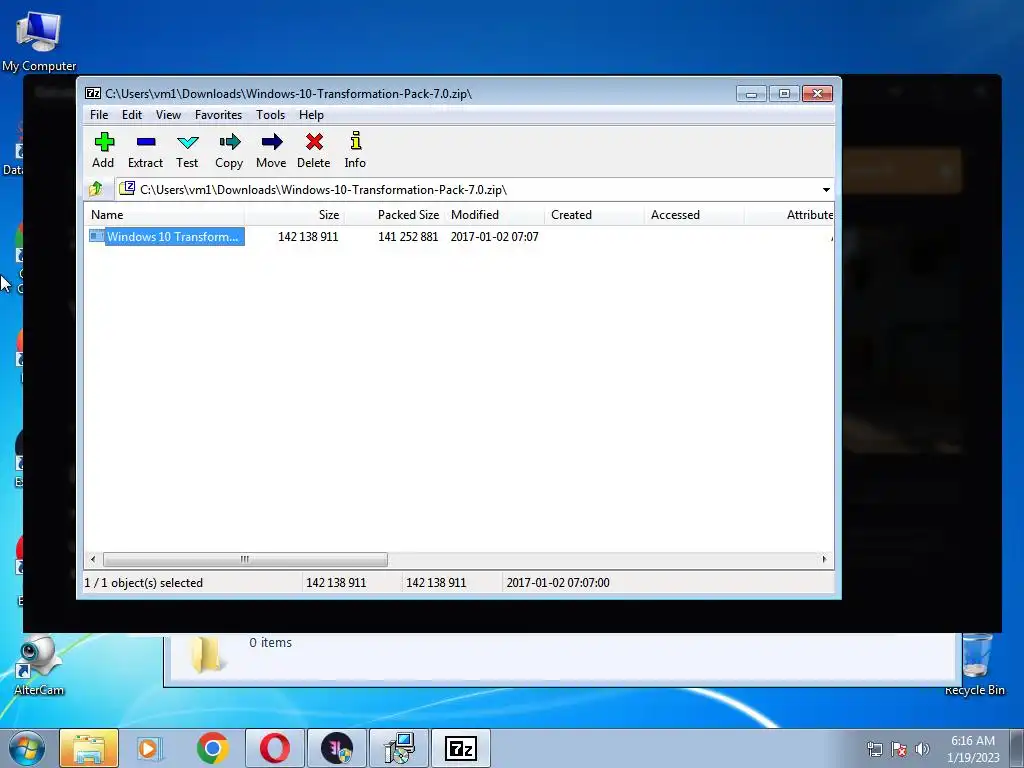1024x768 pixels.
Task: Open the installer setup taskbar icon
Action: click(x=399, y=748)
